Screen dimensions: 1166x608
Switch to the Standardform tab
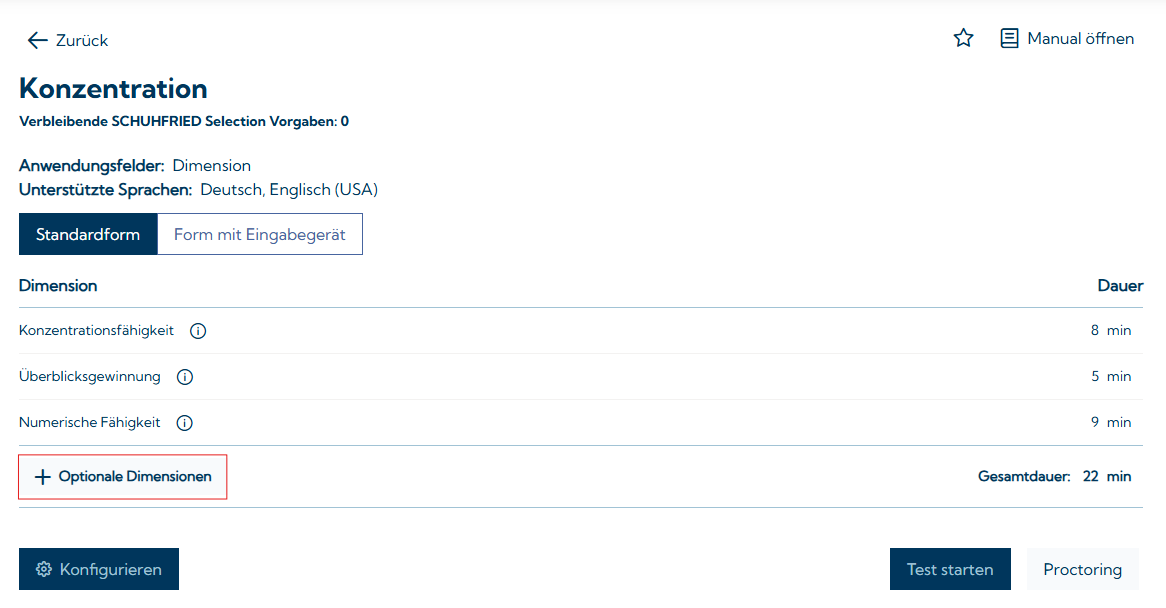coord(88,235)
